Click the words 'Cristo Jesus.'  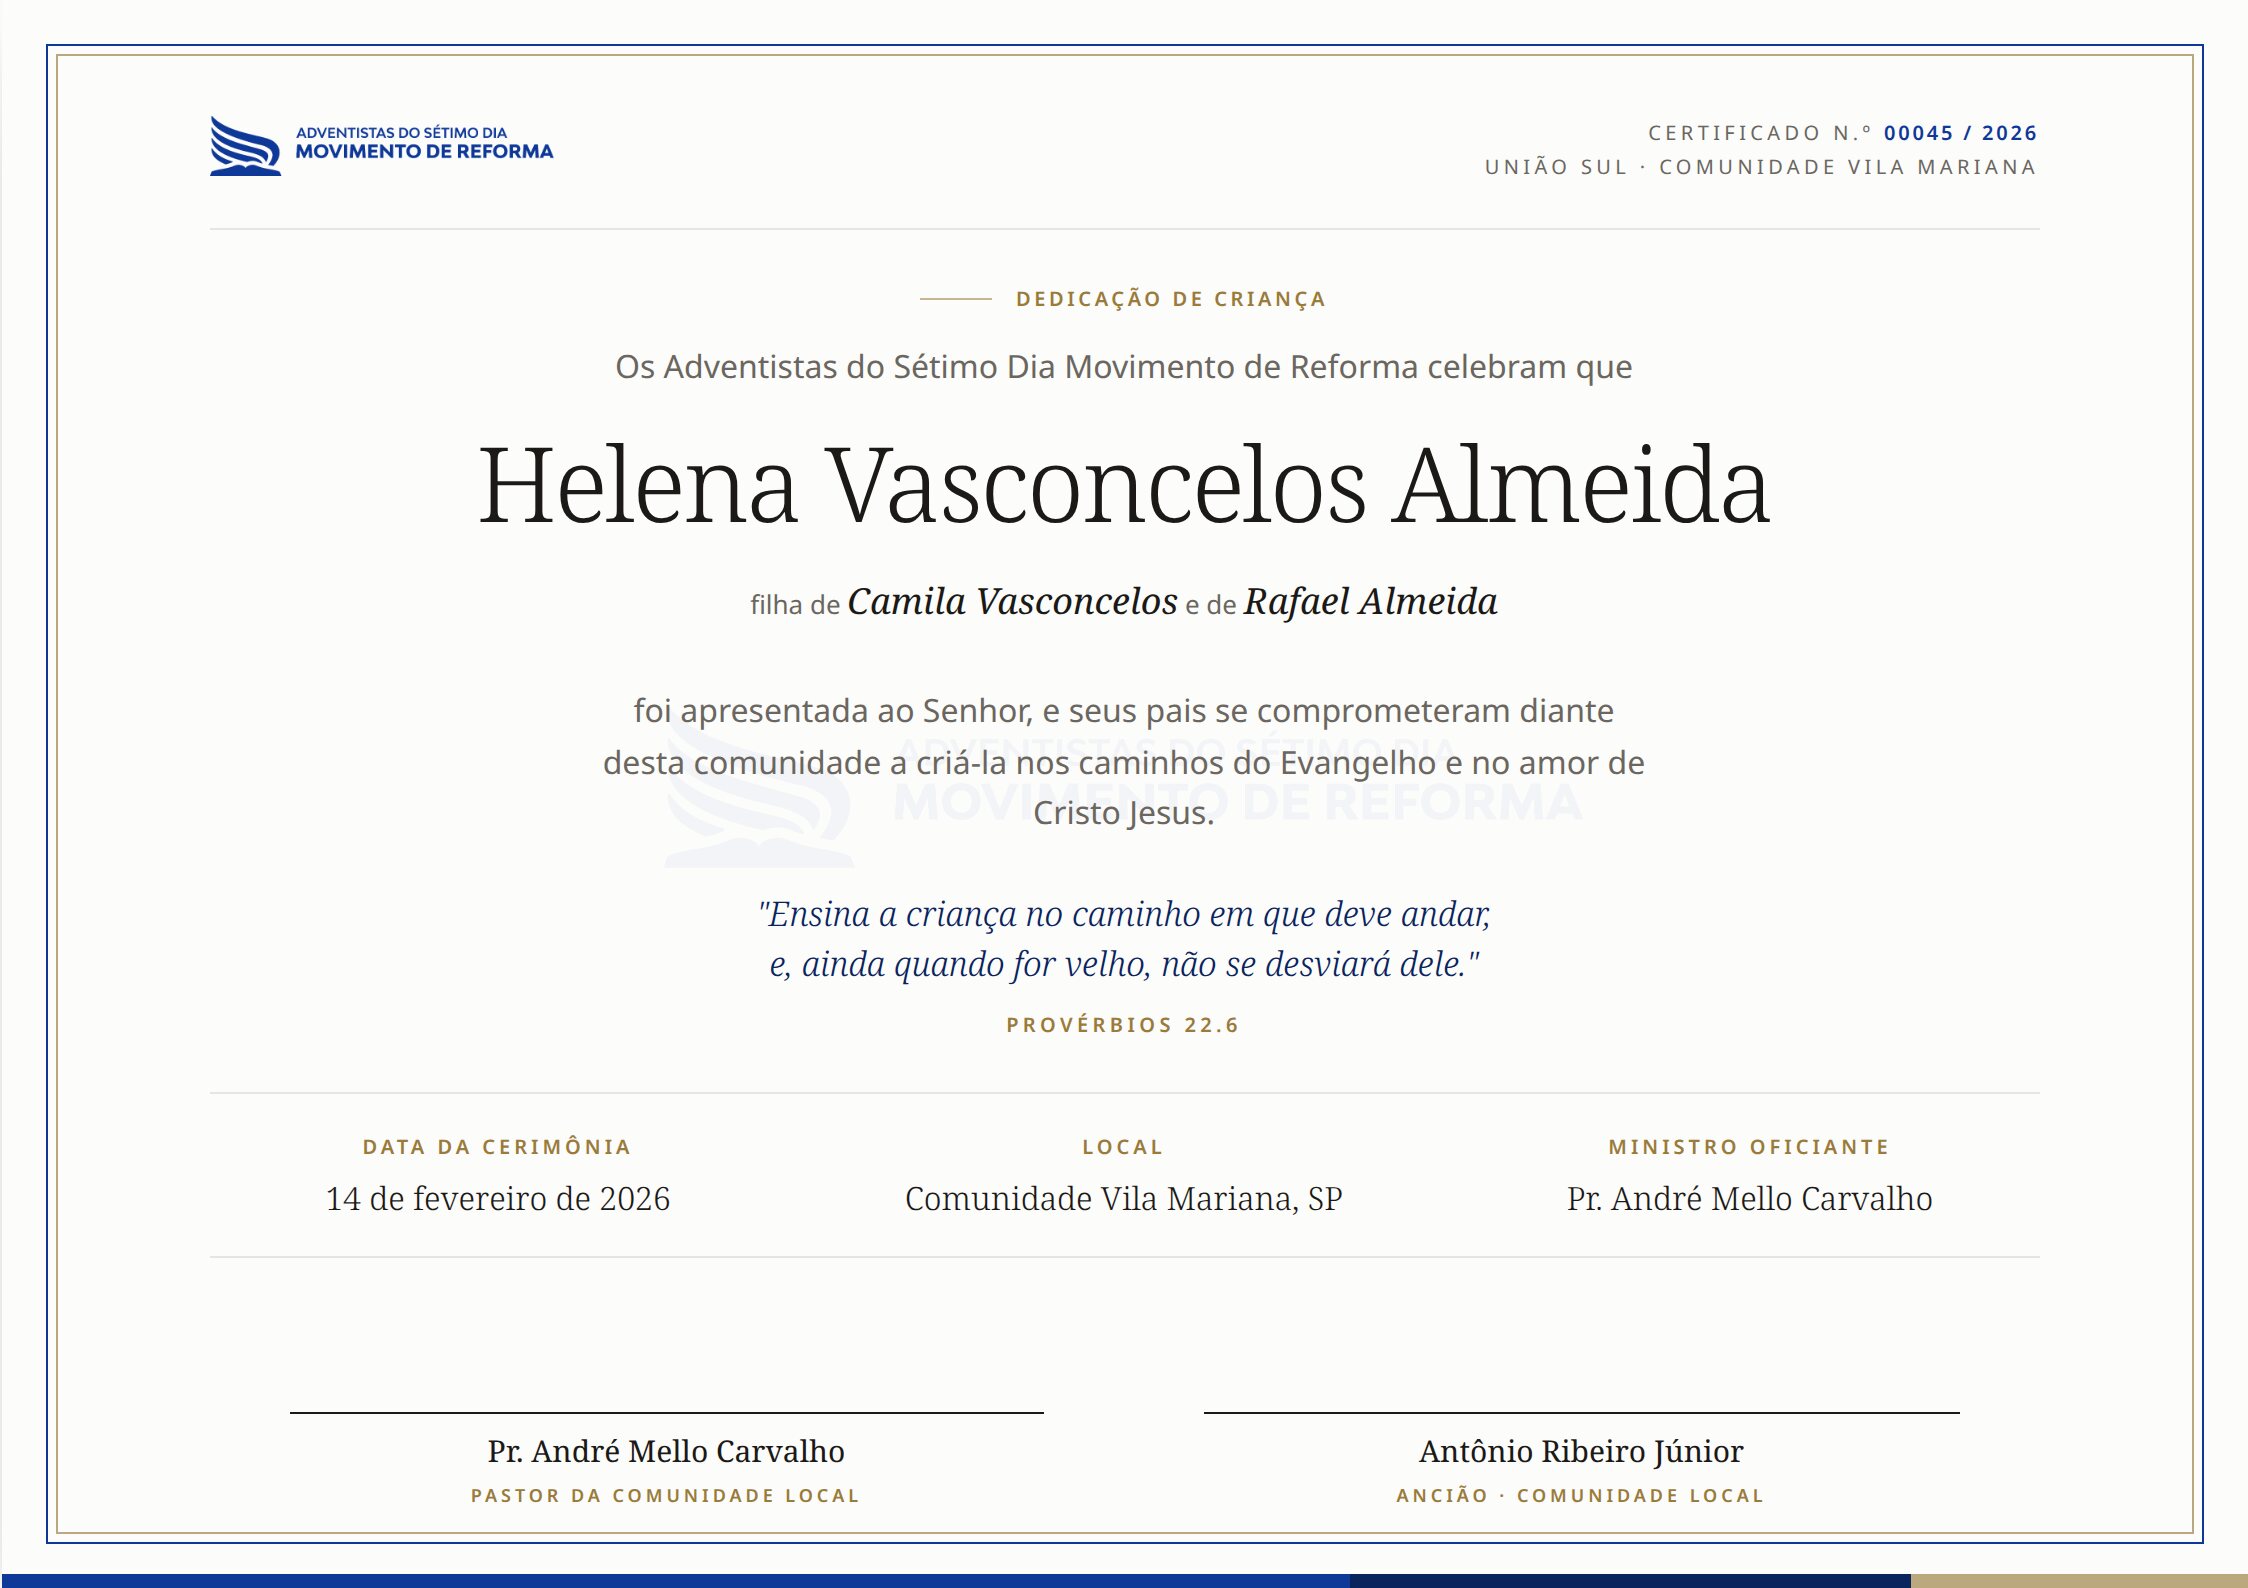coord(1124,813)
